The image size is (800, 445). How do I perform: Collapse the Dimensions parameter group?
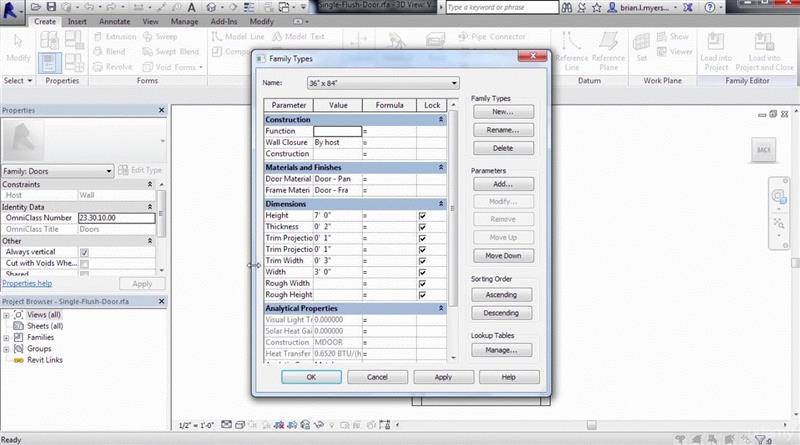(x=441, y=204)
